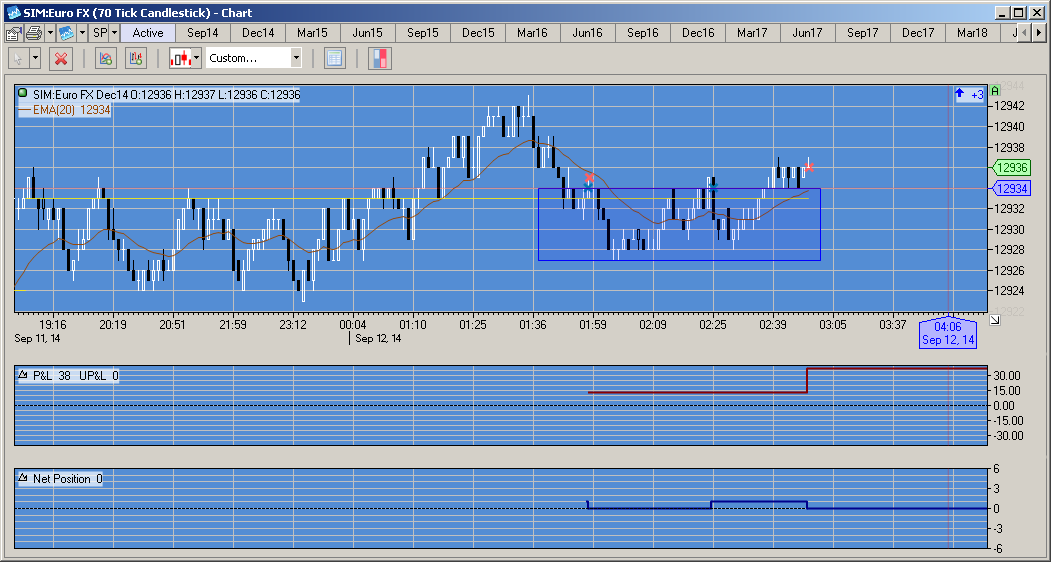1051x562 pixels.
Task: Expand the SP dropdown arrow
Action: click(x=115, y=33)
